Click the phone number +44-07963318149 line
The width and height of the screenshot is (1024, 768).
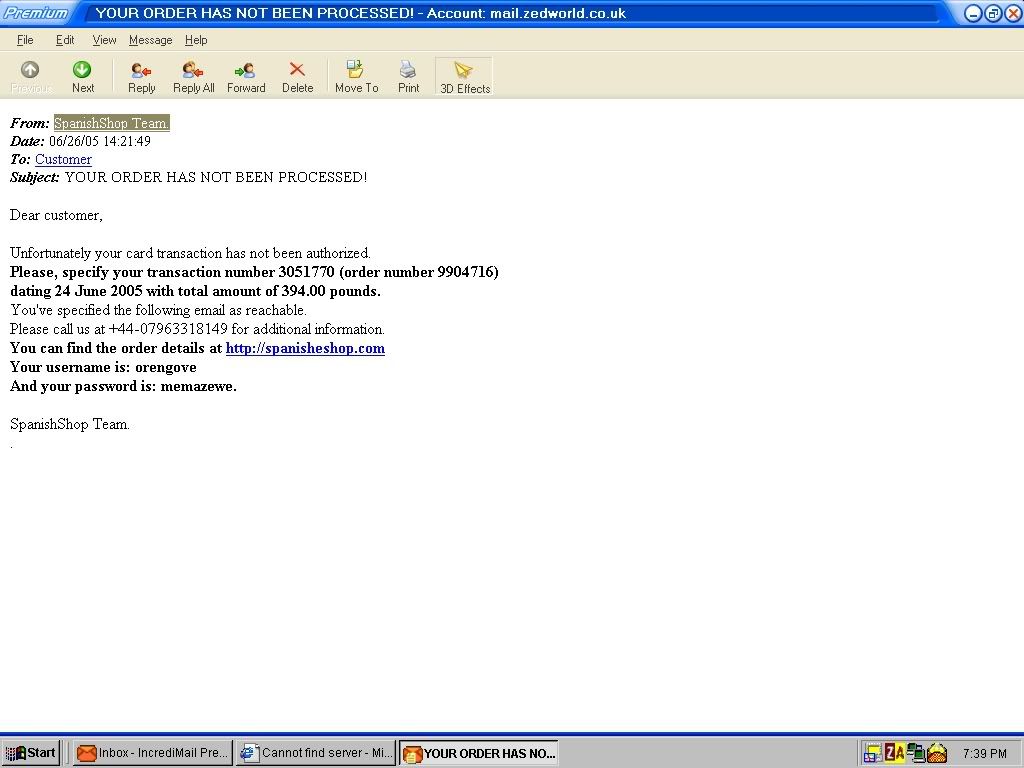click(x=197, y=329)
